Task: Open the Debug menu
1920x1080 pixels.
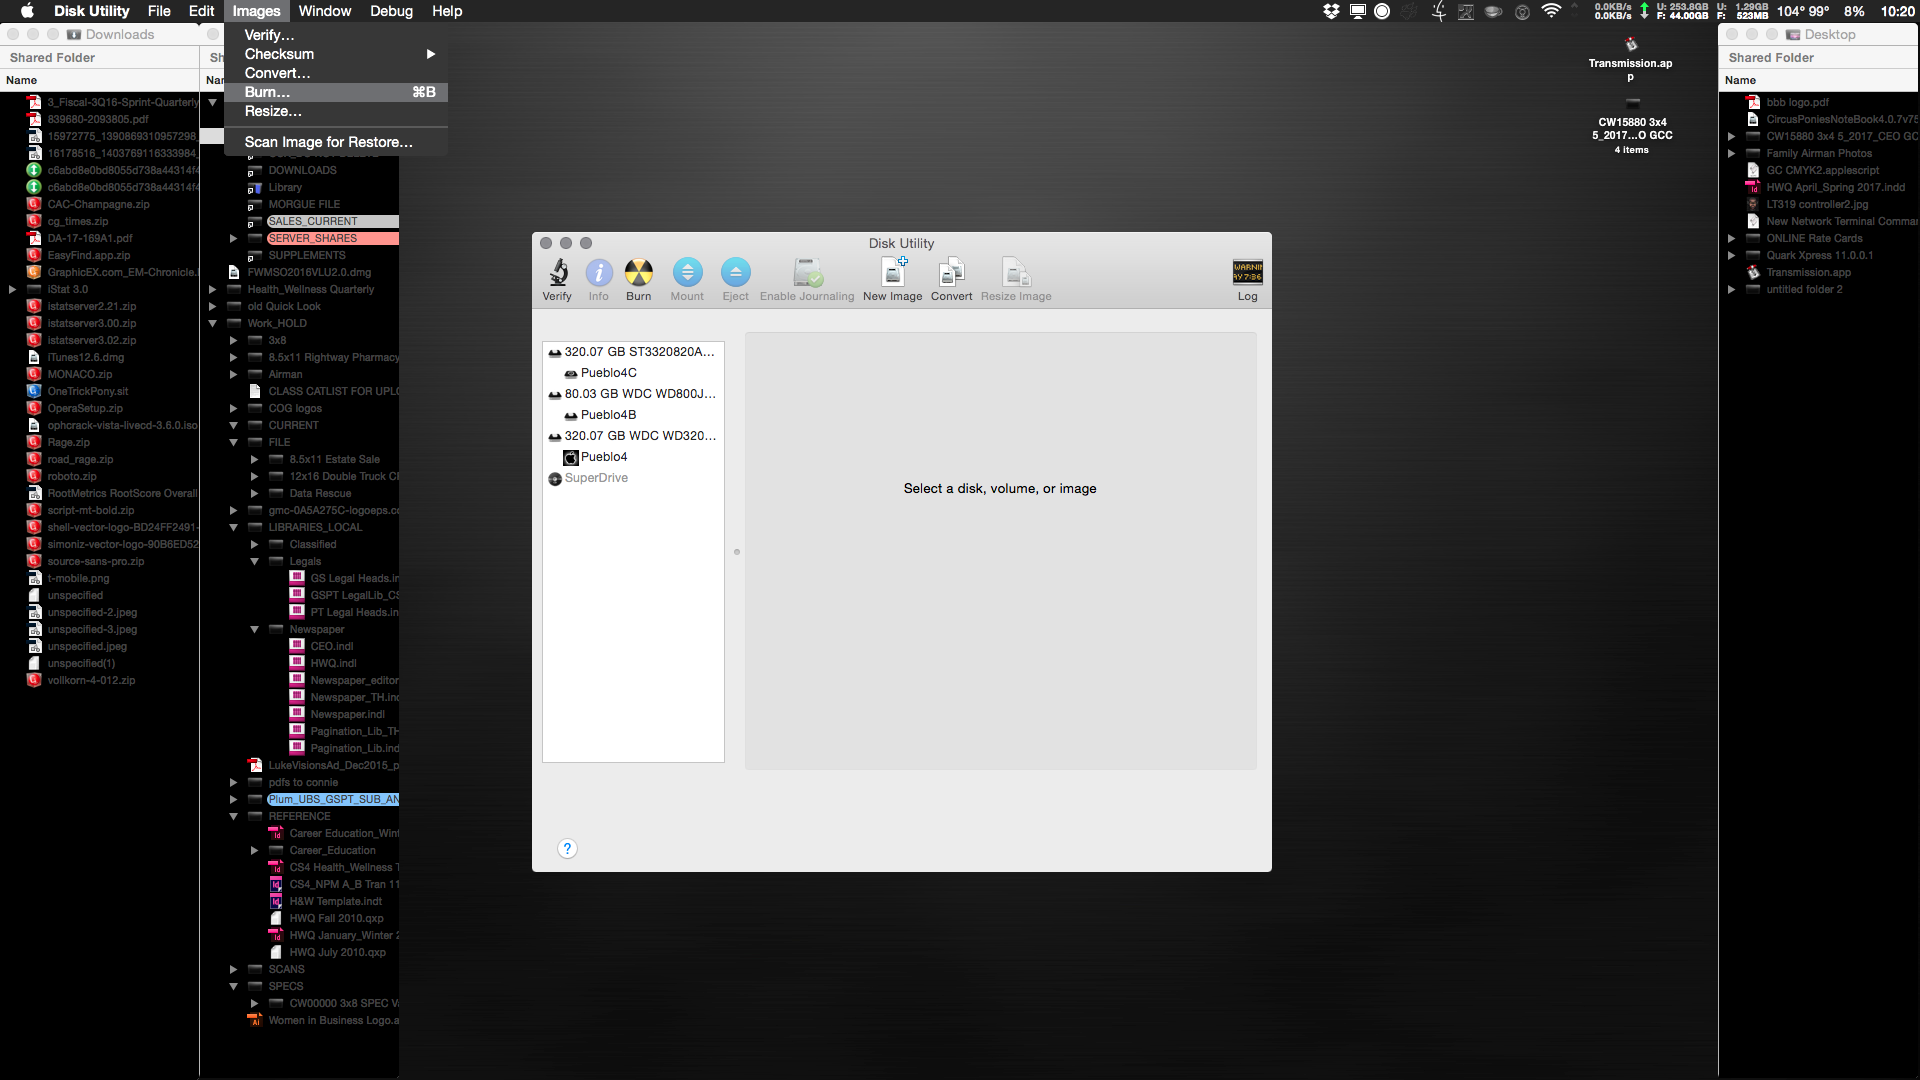Action: coord(391,11)
